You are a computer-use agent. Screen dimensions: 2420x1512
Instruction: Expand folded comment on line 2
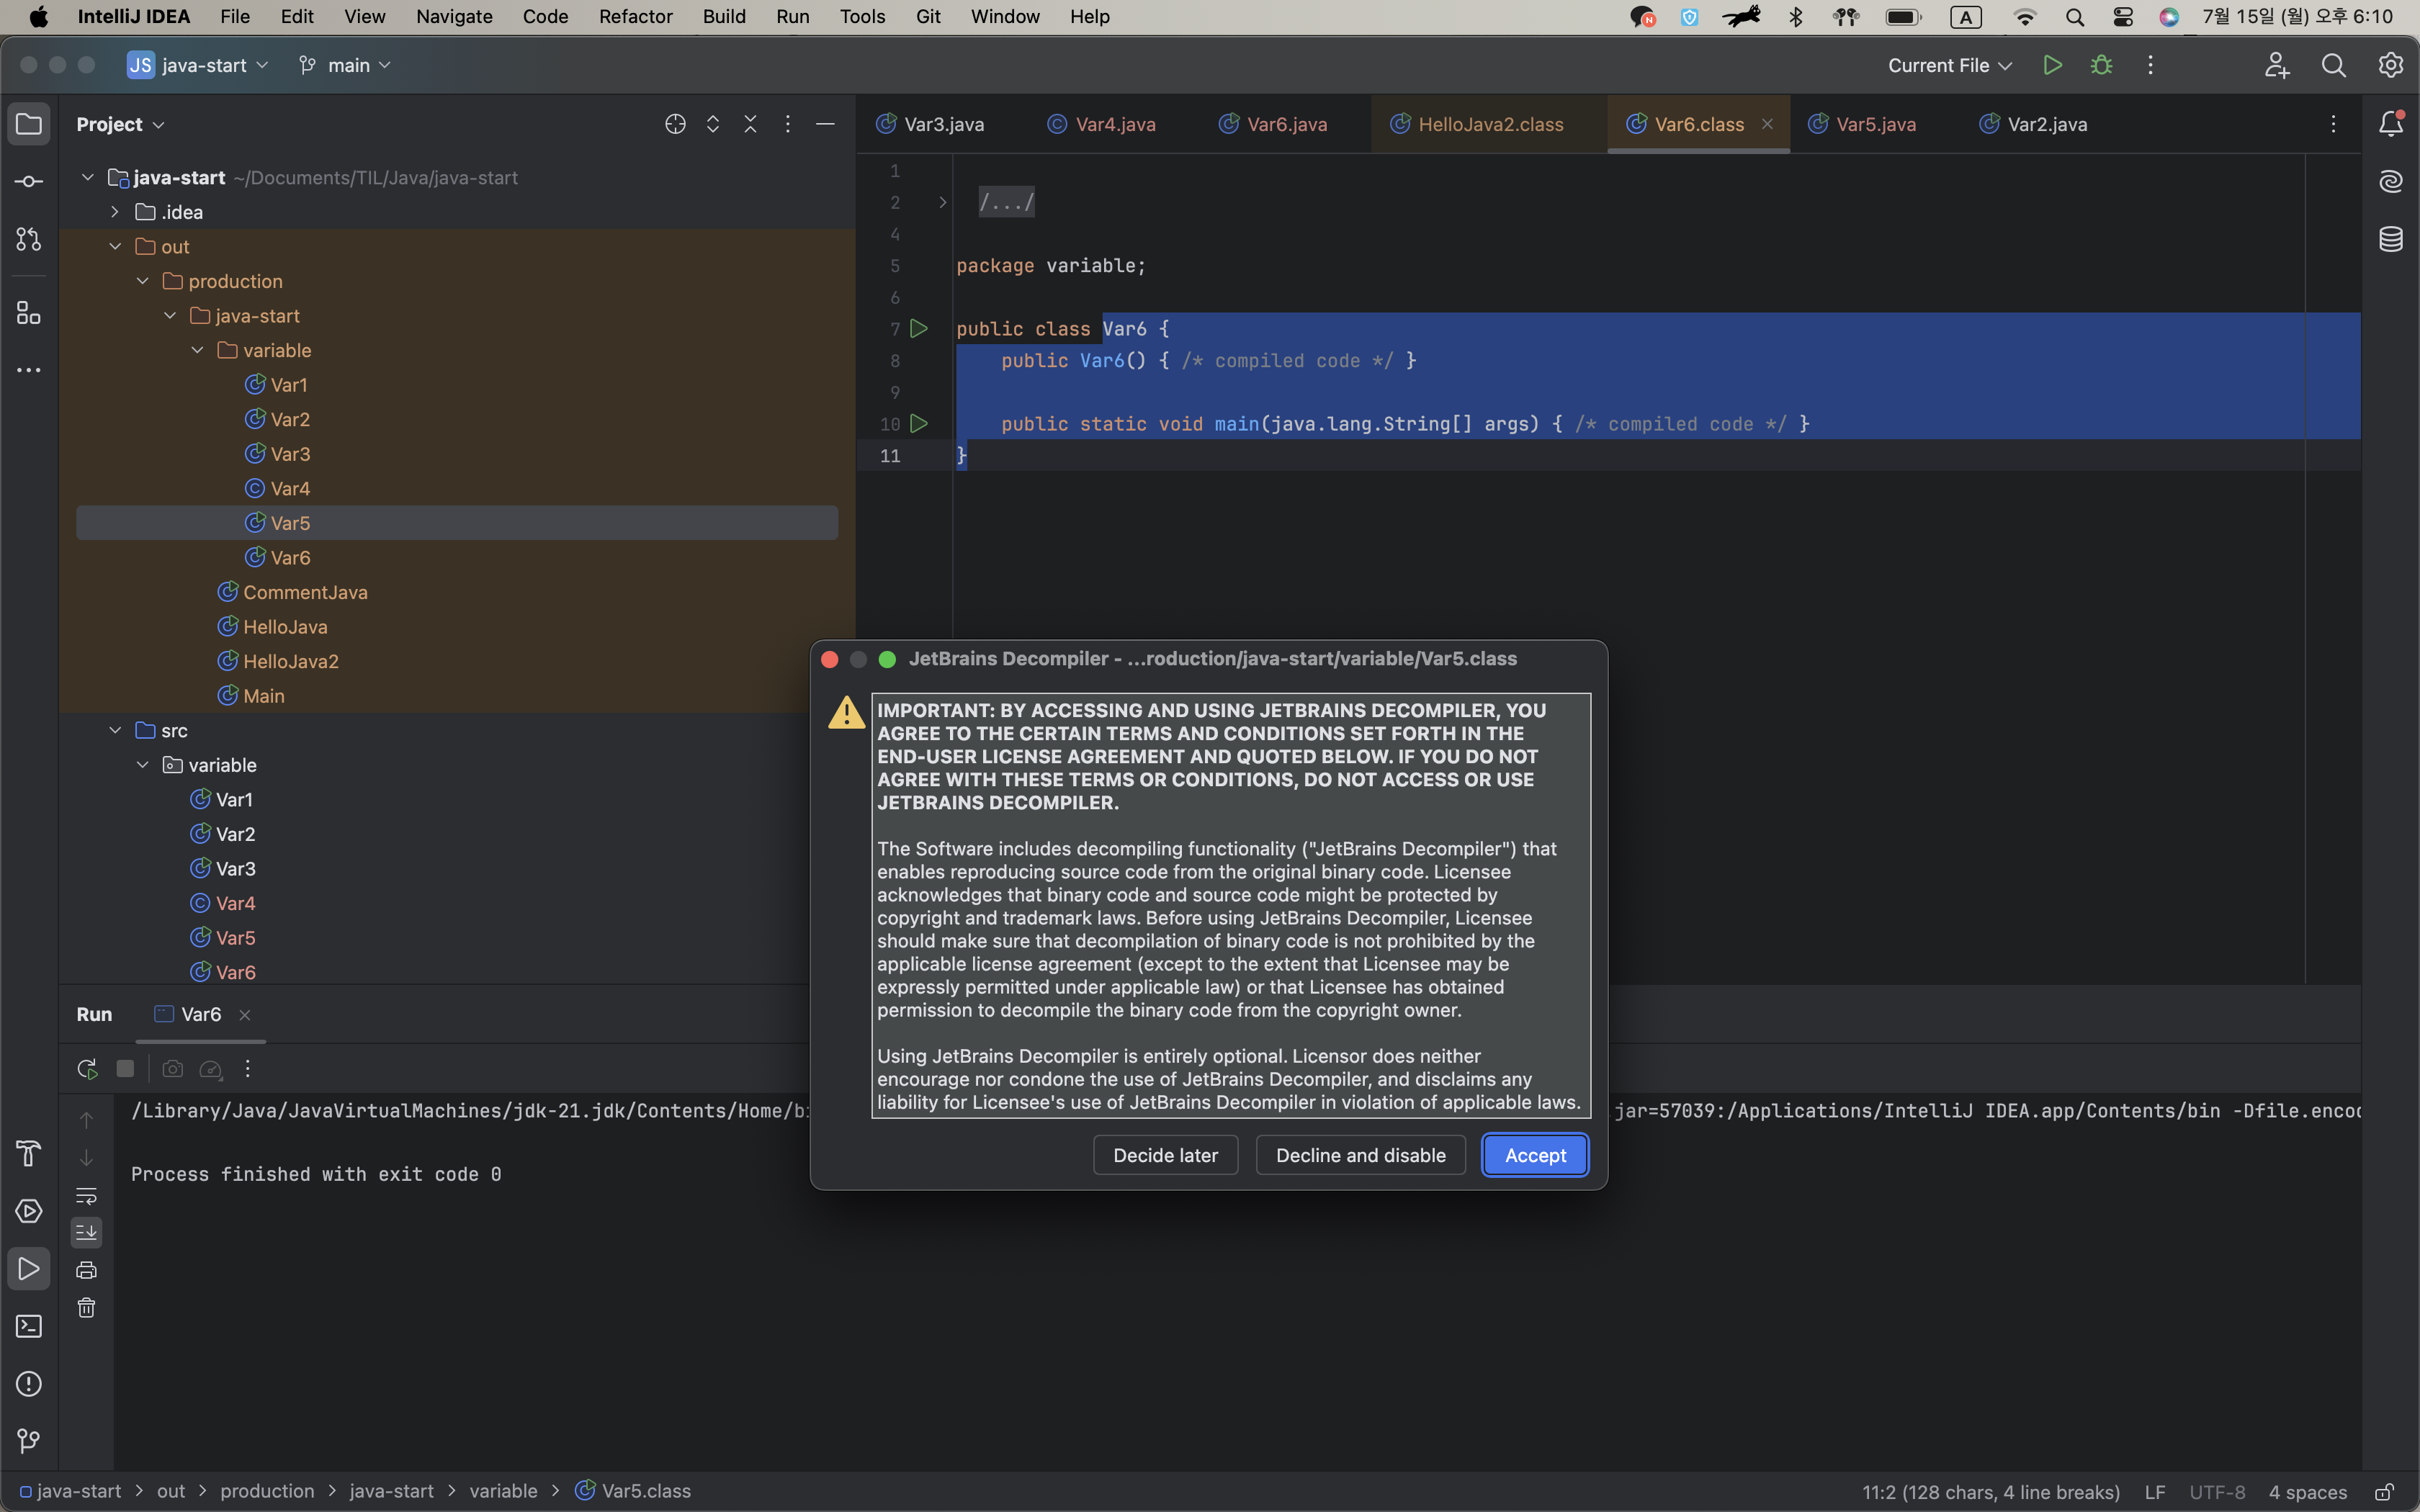pos(942,202)
